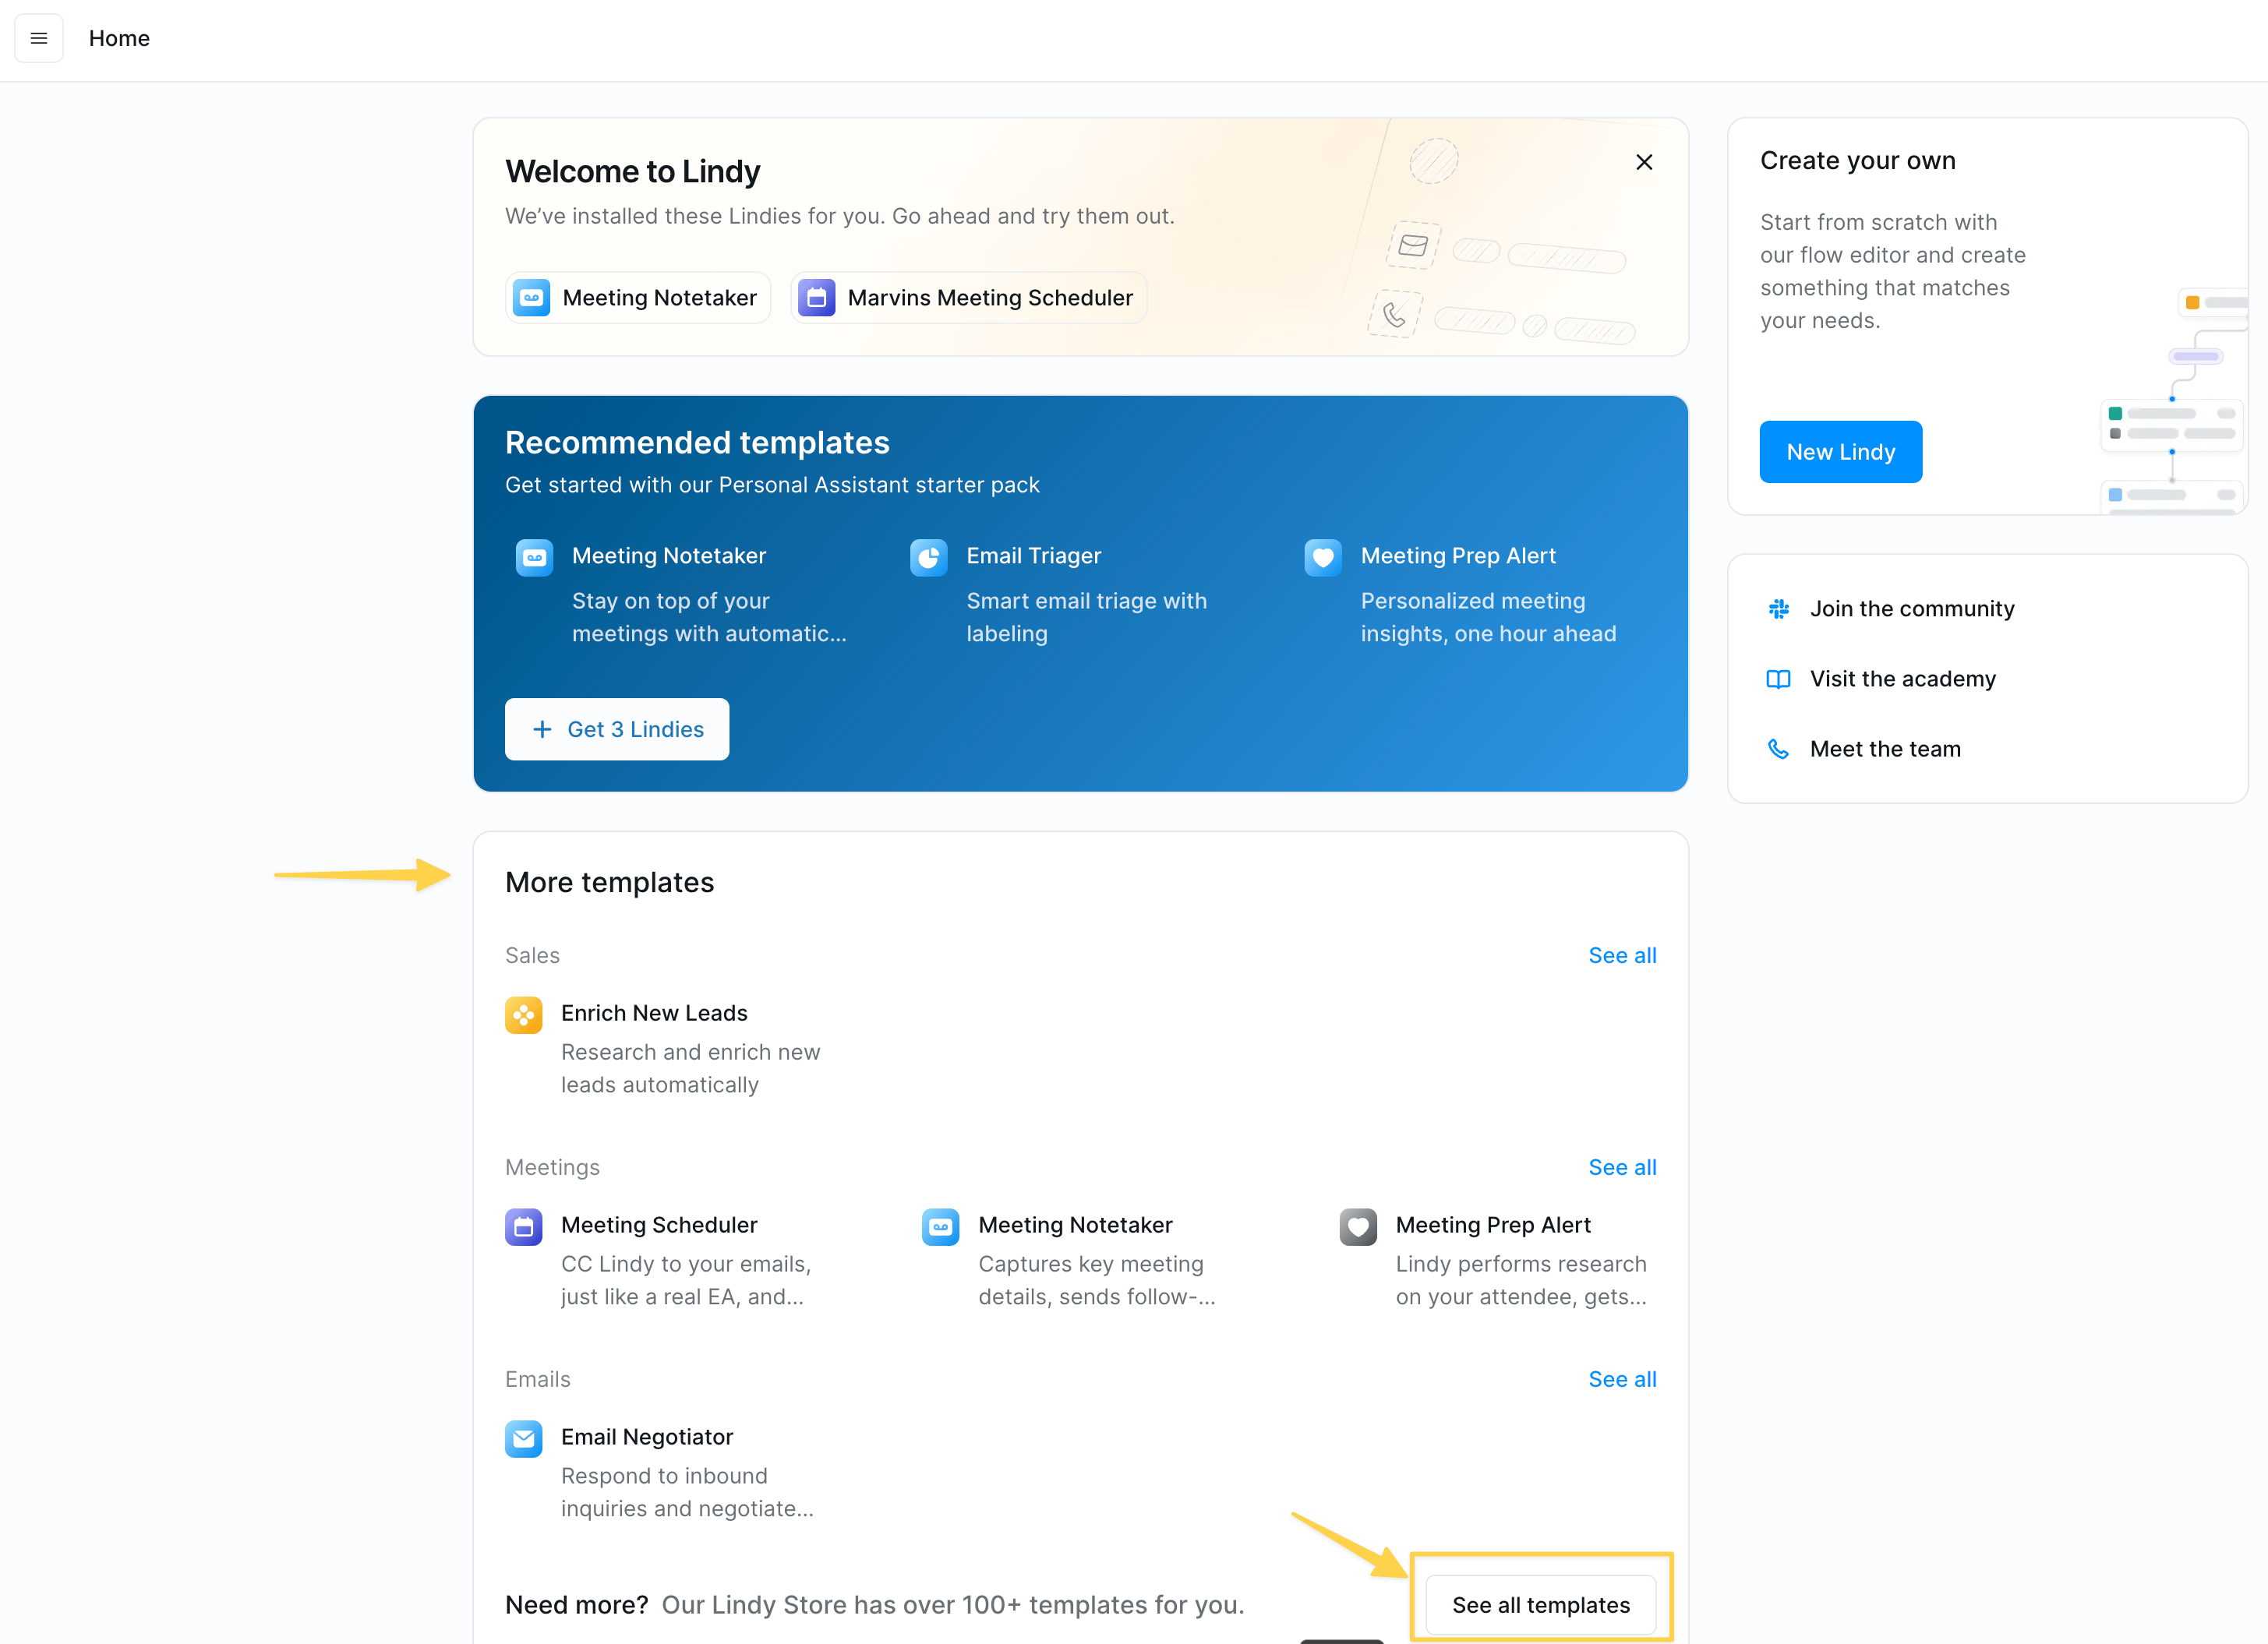This screenshot has width=2268, height=1644.
Task: Click the phone icon for Meet the team
Action: (x=1778, y=749)
